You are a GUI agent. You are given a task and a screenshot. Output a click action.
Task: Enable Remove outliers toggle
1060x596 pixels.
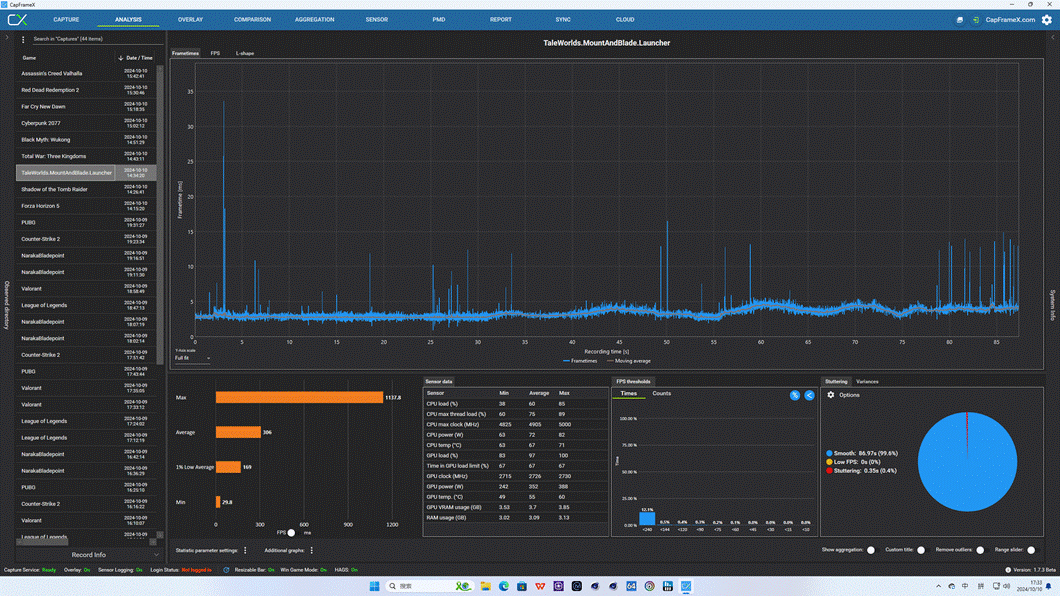coord(980,550)
